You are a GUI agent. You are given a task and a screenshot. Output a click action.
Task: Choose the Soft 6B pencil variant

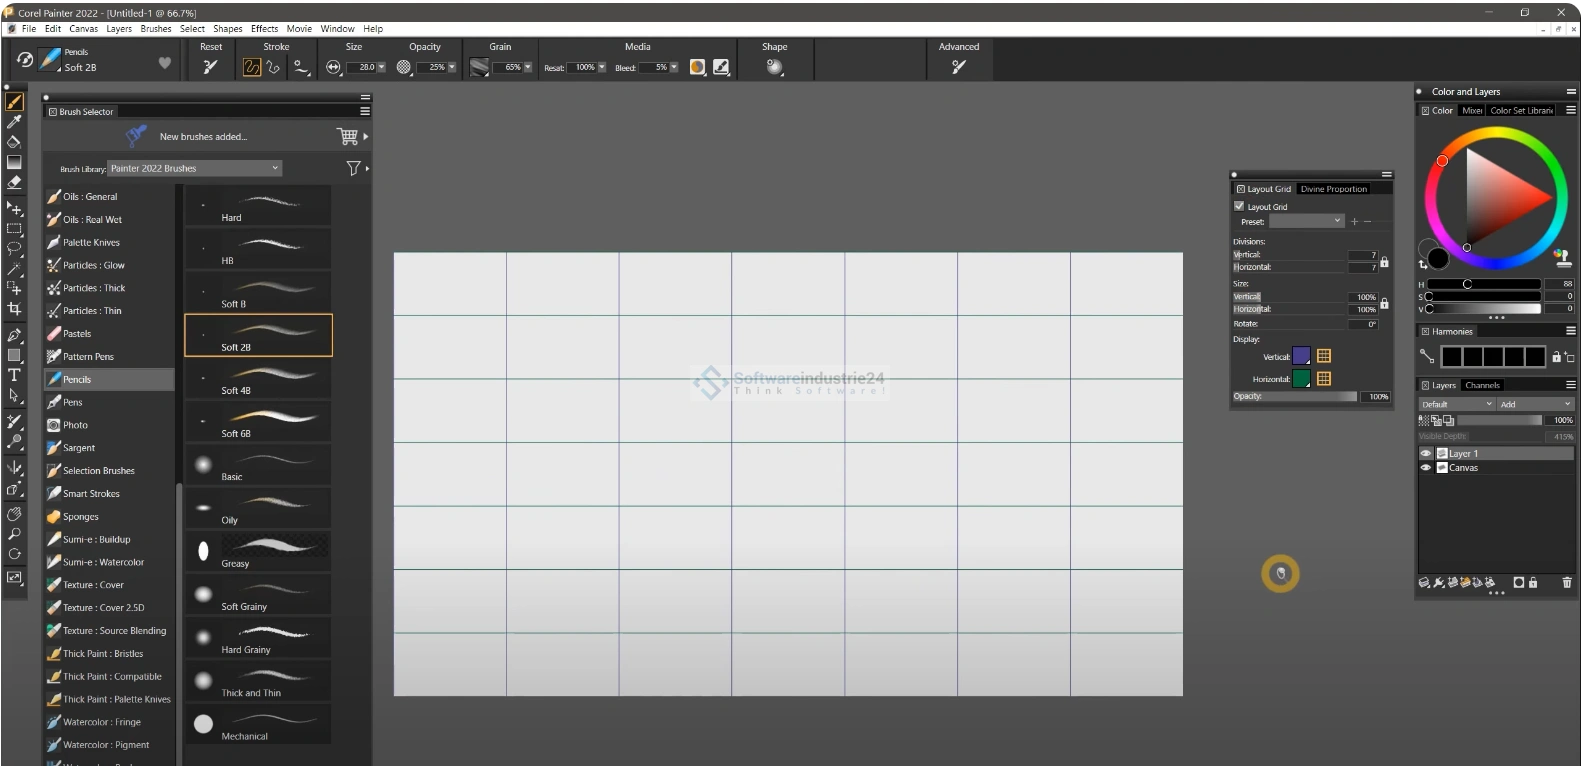[x=258, y=422]
